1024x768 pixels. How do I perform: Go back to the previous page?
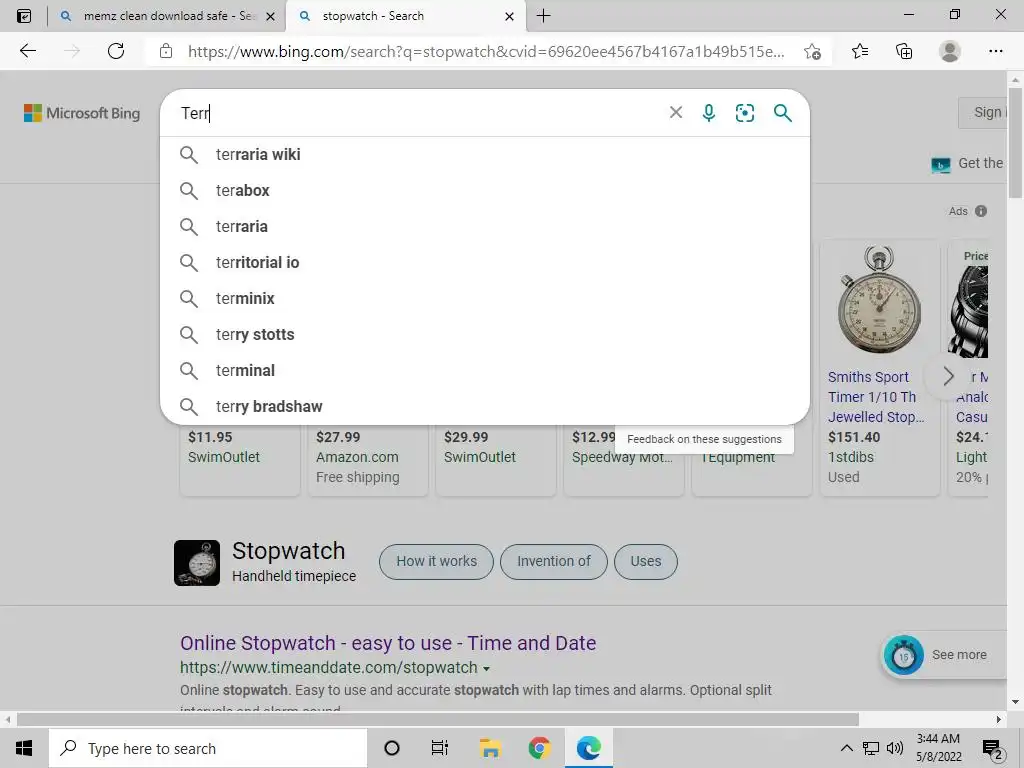(x=27, y=51)
